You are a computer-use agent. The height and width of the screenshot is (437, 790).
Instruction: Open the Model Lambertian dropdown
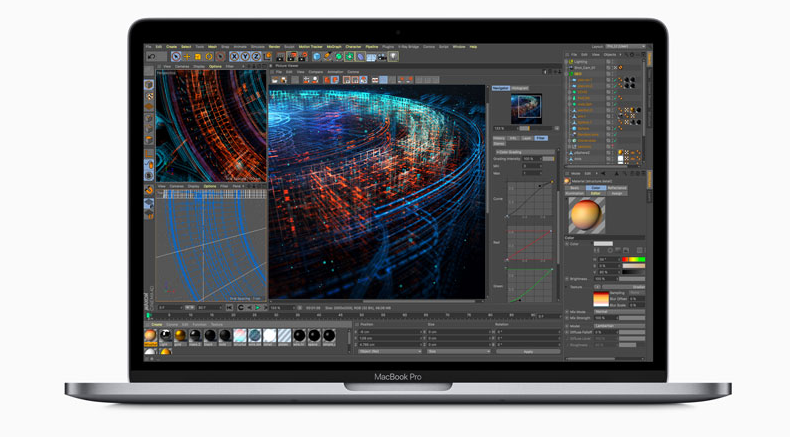619,326
